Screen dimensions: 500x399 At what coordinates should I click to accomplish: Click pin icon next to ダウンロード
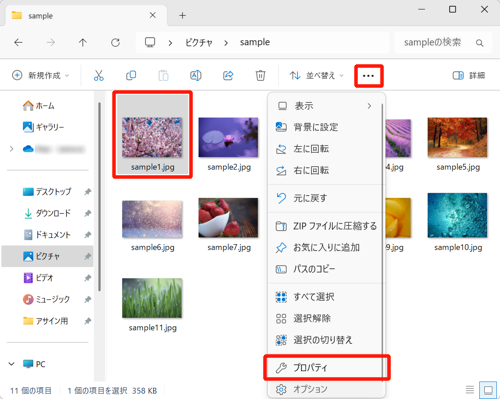click(x=88, y=213)
